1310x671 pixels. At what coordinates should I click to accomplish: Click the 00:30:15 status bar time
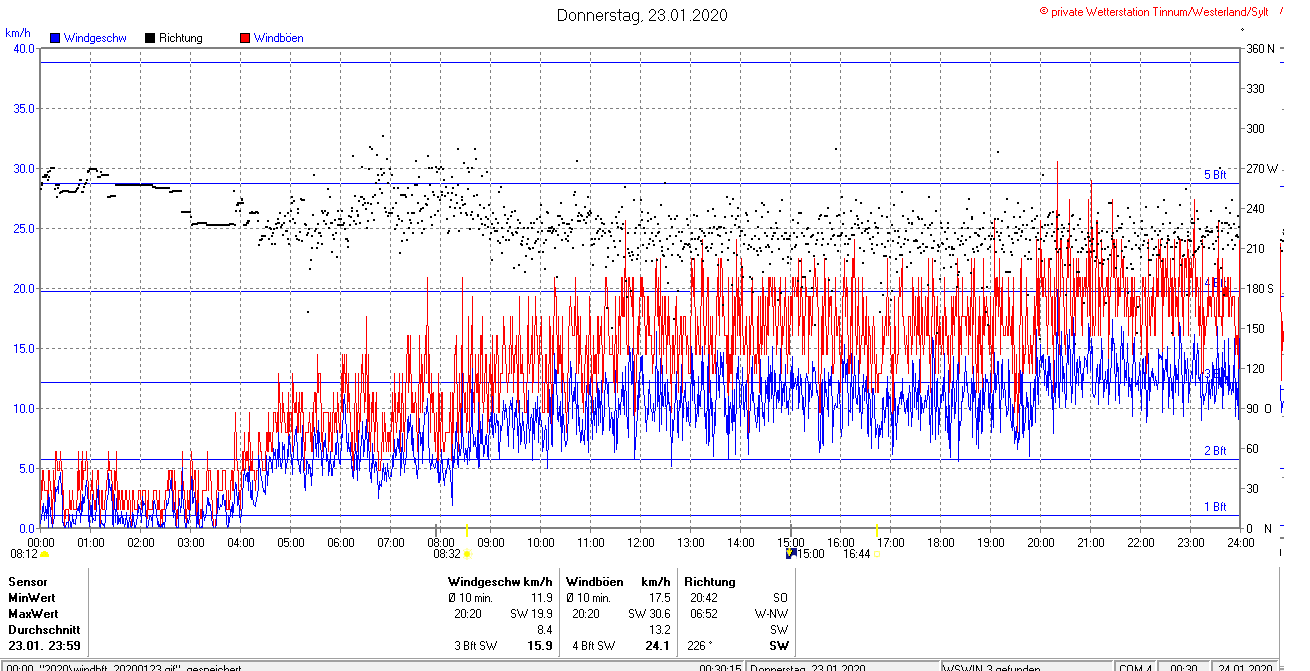[720, 667]
